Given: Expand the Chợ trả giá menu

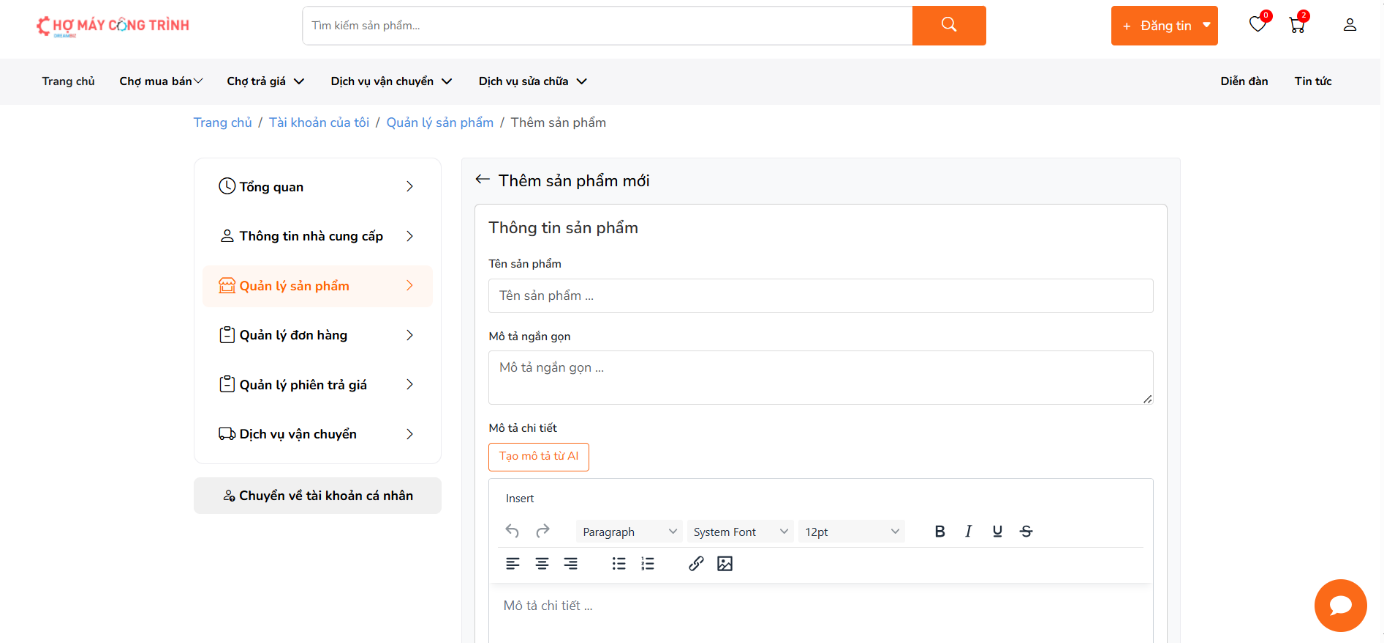Looking at the screenshot, I should [265, 81].
